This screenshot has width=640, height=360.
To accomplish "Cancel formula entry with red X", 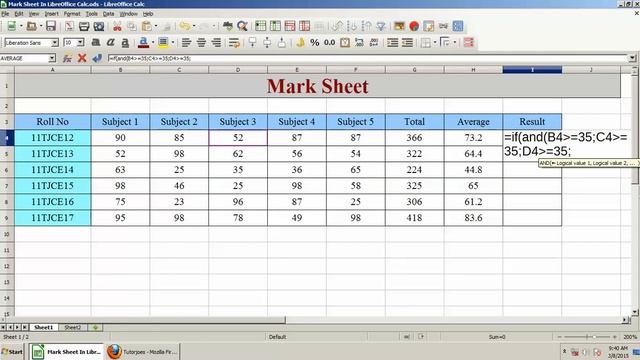I will tap(82, 58).
